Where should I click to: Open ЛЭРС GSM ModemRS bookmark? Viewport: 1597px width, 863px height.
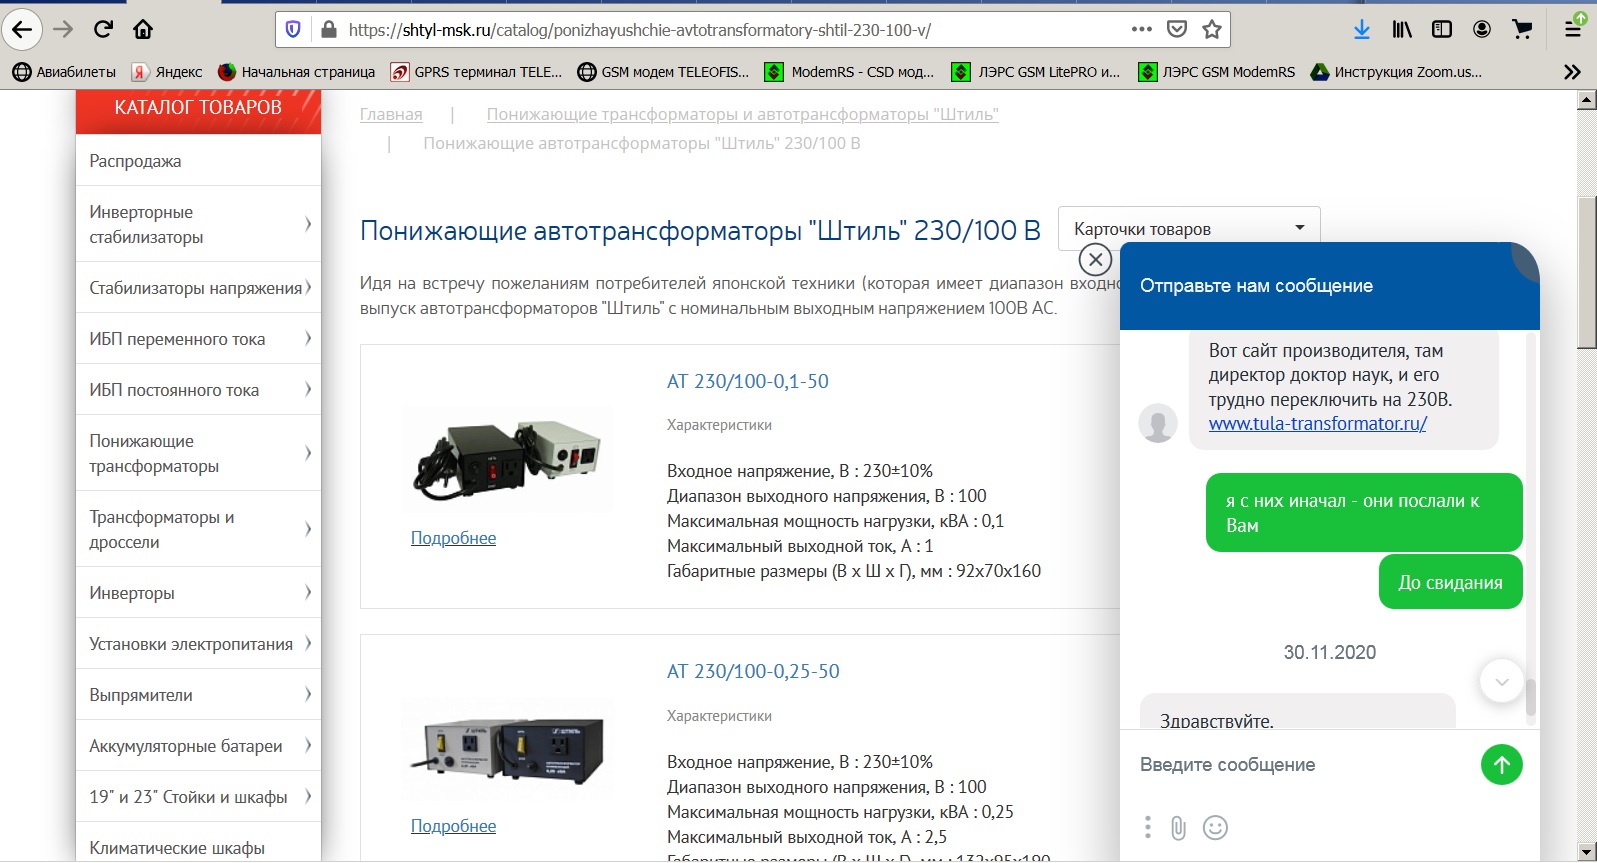1217,72
